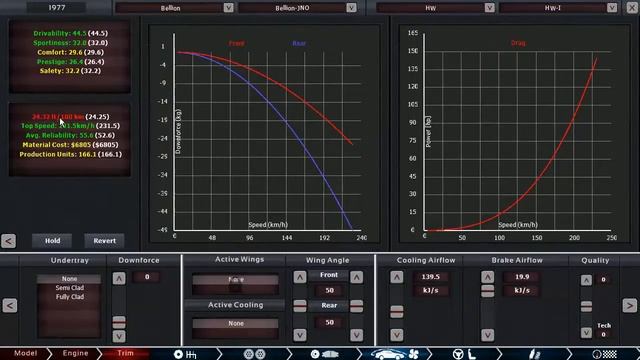Click the Safety 32.2 stat

[70, 71]
